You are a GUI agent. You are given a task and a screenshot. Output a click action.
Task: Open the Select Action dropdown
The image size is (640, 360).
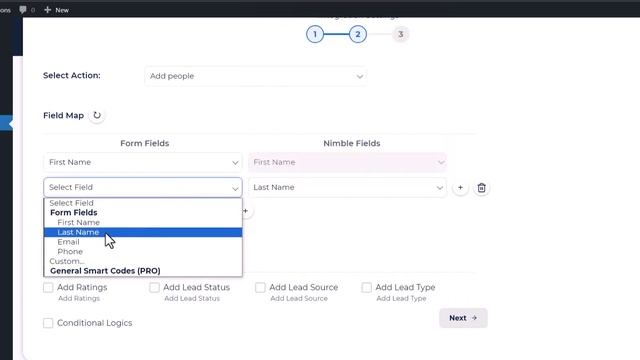(x=256, y=76)
